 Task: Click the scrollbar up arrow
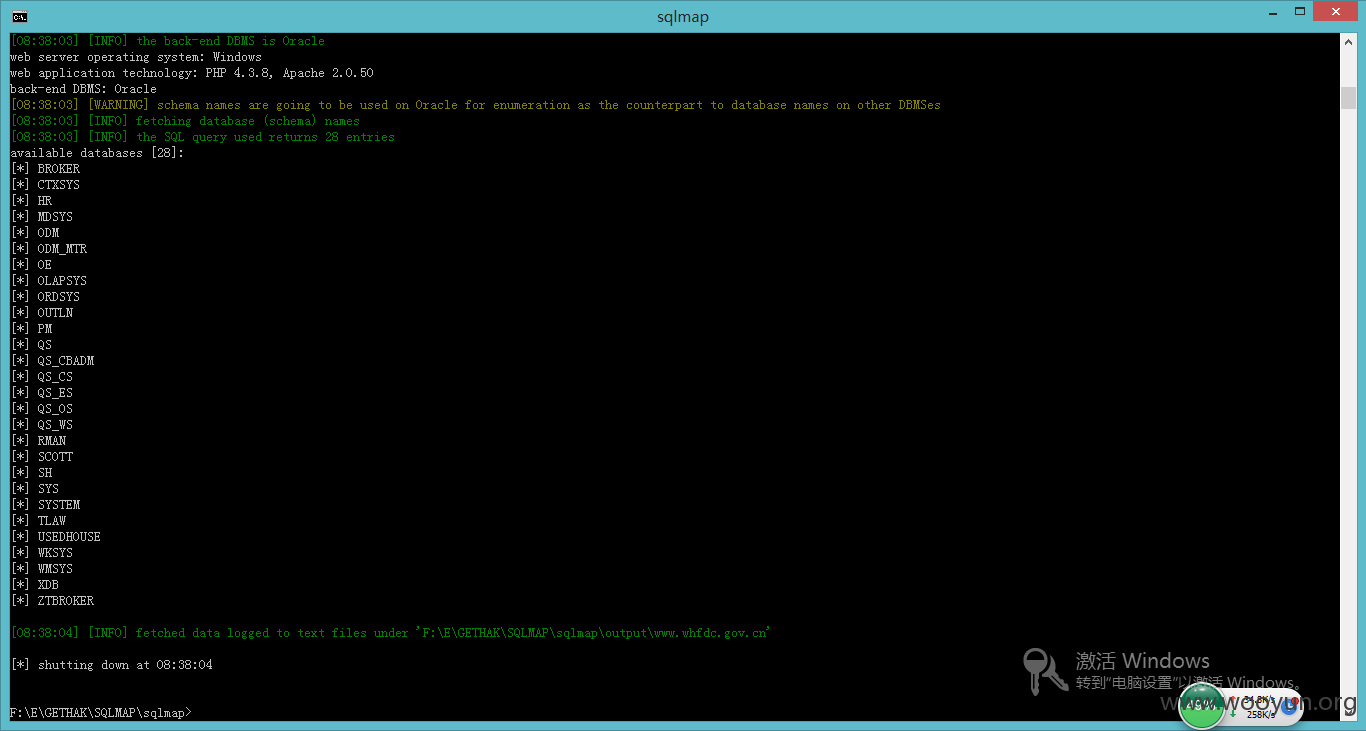tap(1348, 42)
